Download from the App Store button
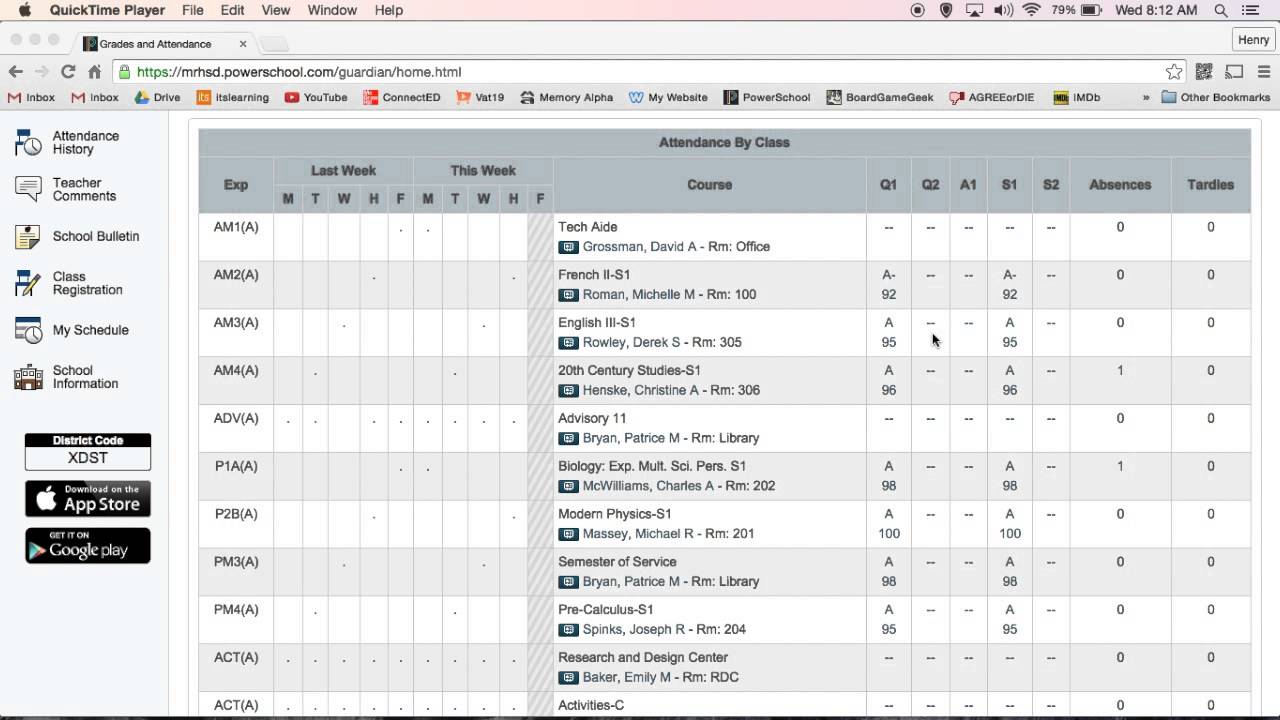 click(x=88, y=499)
